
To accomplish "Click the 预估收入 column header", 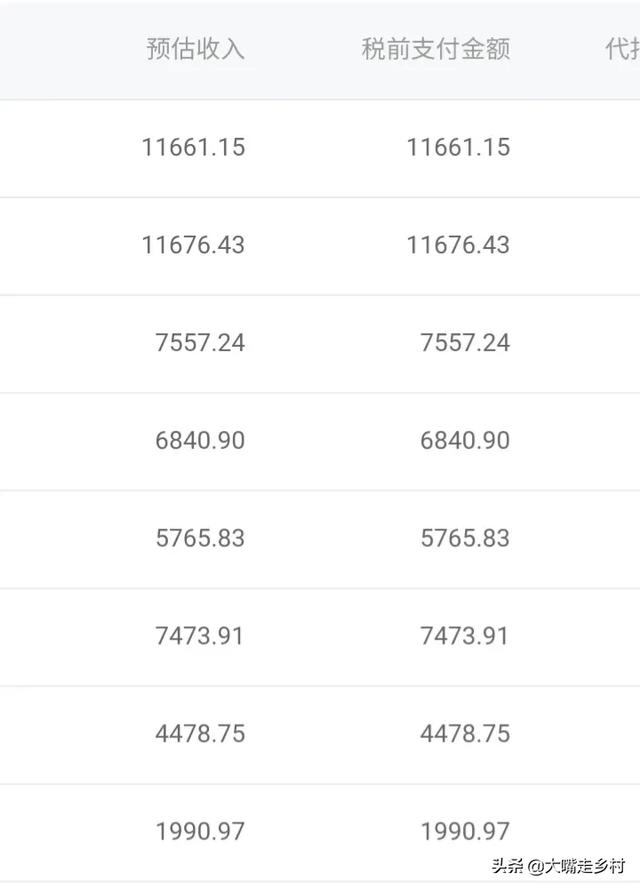I will 196,49.
